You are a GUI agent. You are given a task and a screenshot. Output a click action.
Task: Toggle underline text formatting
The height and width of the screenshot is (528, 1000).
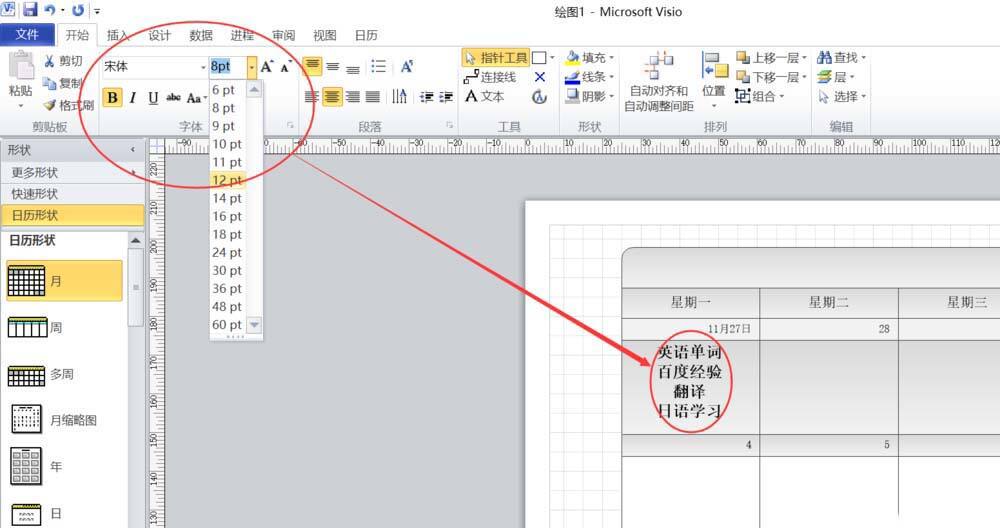coord(153,98)
